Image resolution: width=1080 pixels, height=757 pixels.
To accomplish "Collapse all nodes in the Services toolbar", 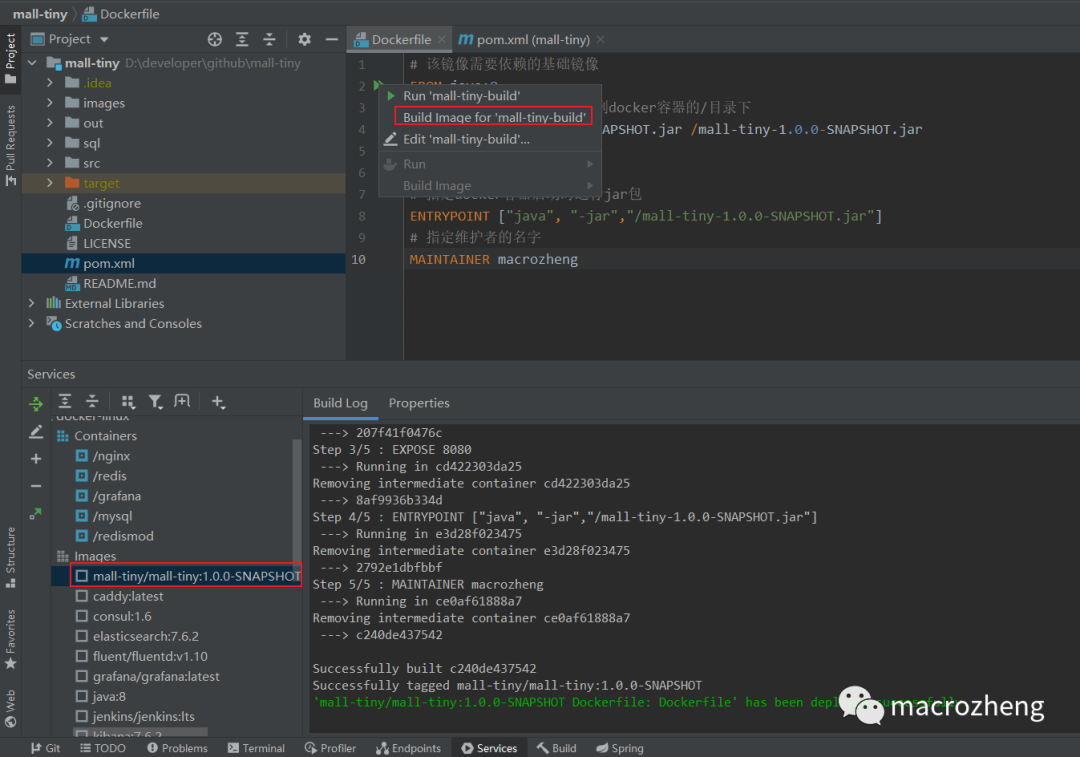I will click(x=92, y=401).
